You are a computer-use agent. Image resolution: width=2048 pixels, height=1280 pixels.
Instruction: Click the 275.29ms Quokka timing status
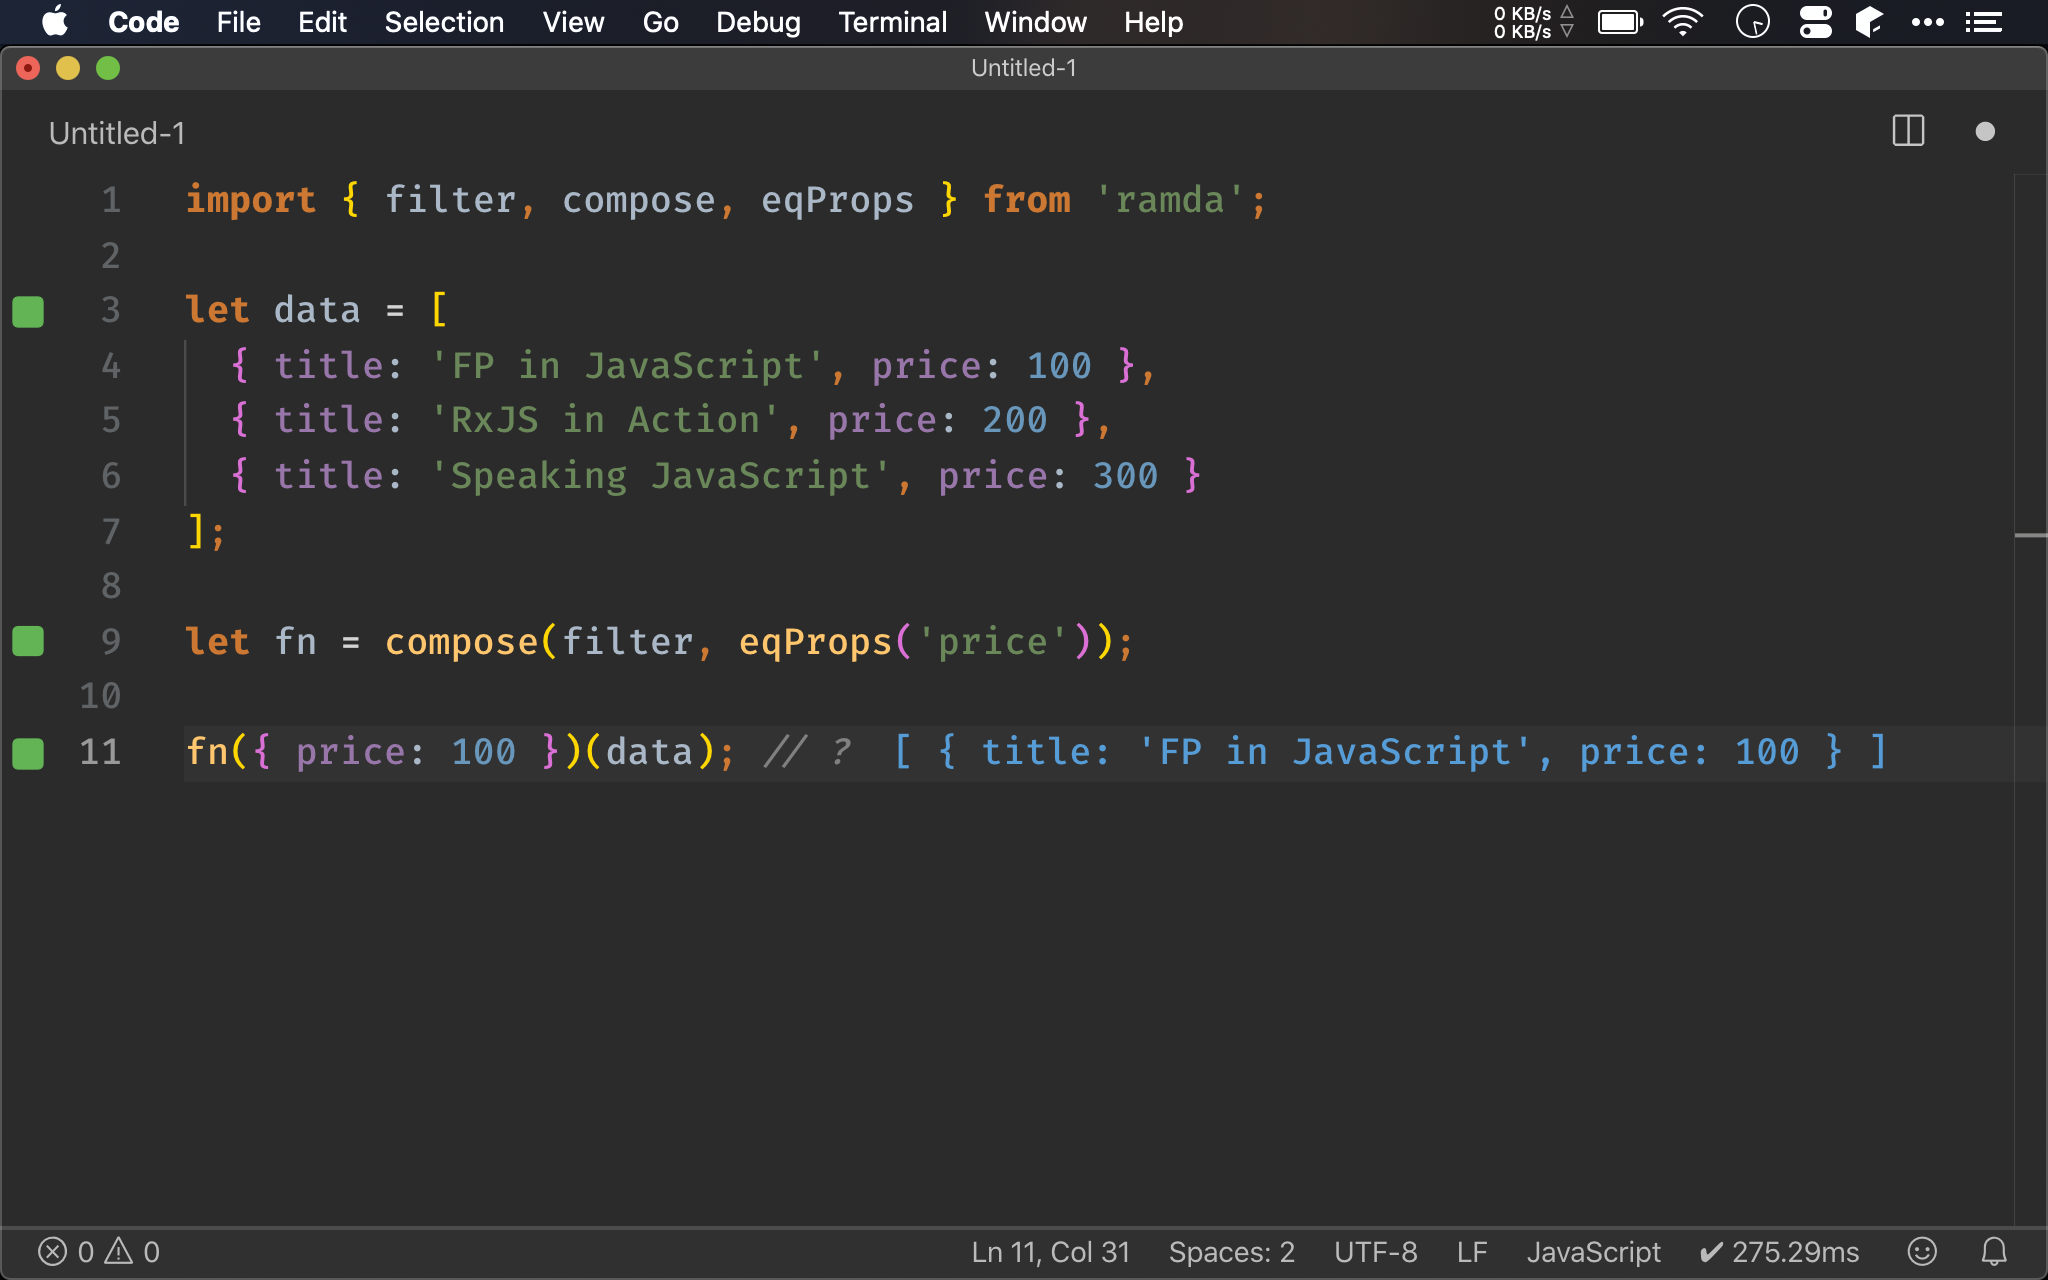pos(1780,1252)
